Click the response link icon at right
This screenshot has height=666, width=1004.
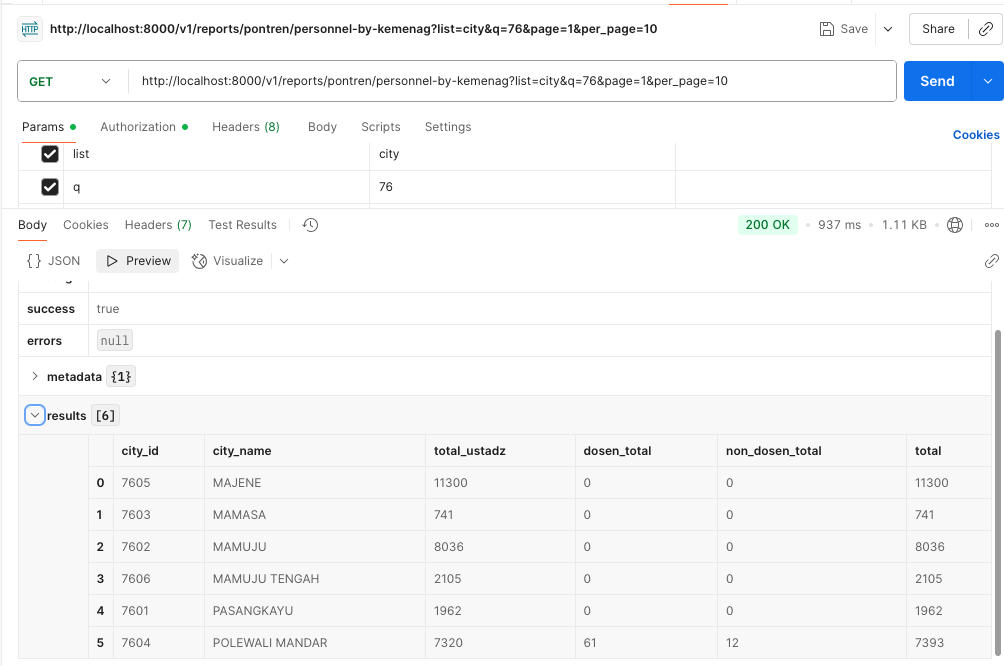[991, 261]
